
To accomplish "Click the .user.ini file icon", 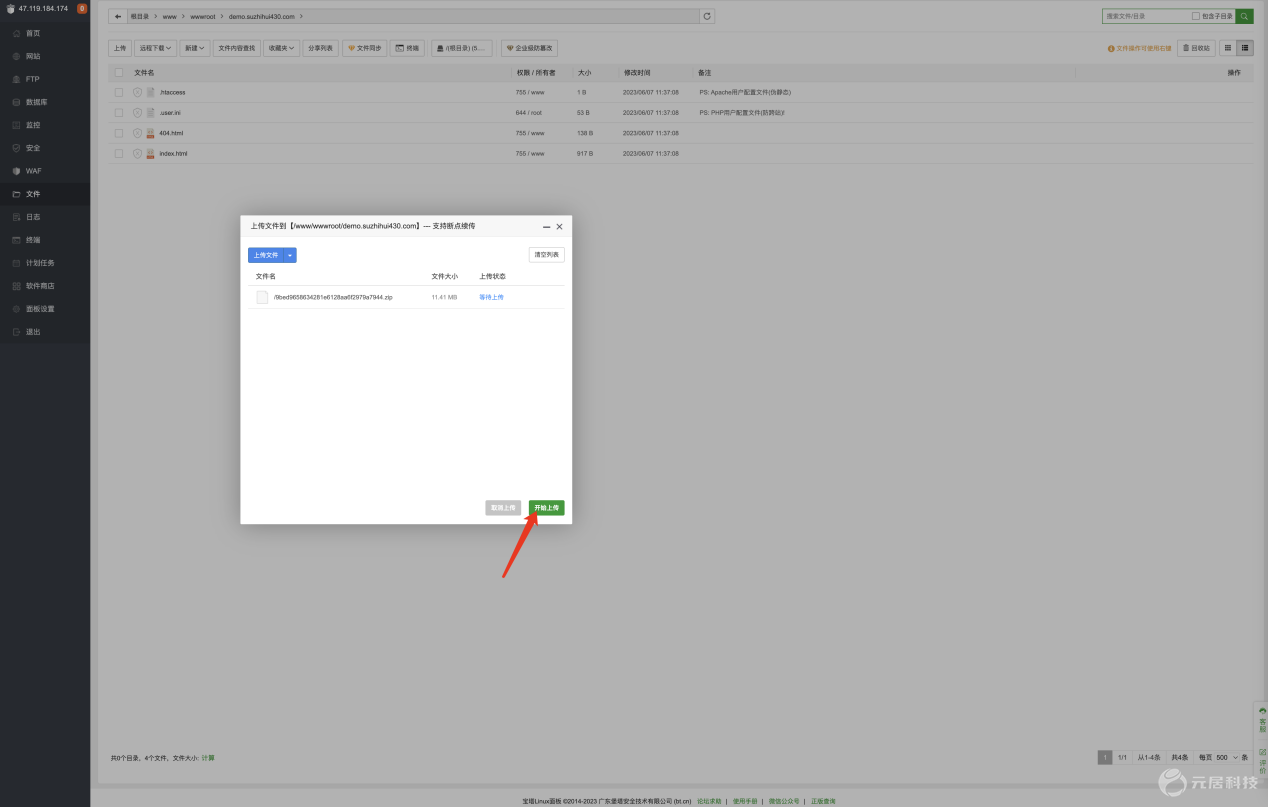I will click(x=151, y=113).
